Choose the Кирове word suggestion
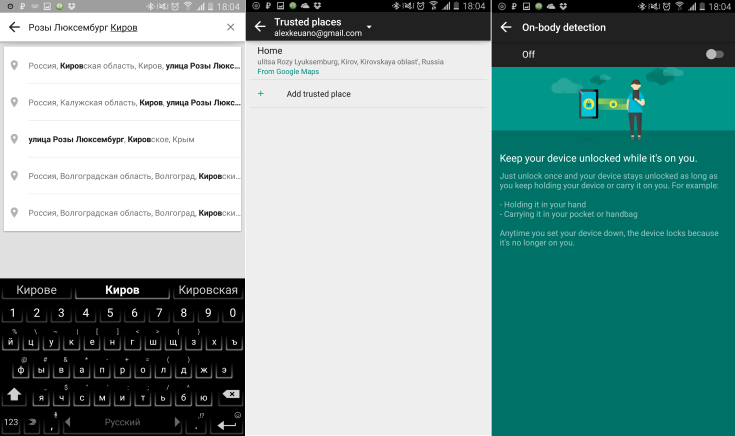Image resolution: width=735 pixels, height=436 pixels. 37,290
